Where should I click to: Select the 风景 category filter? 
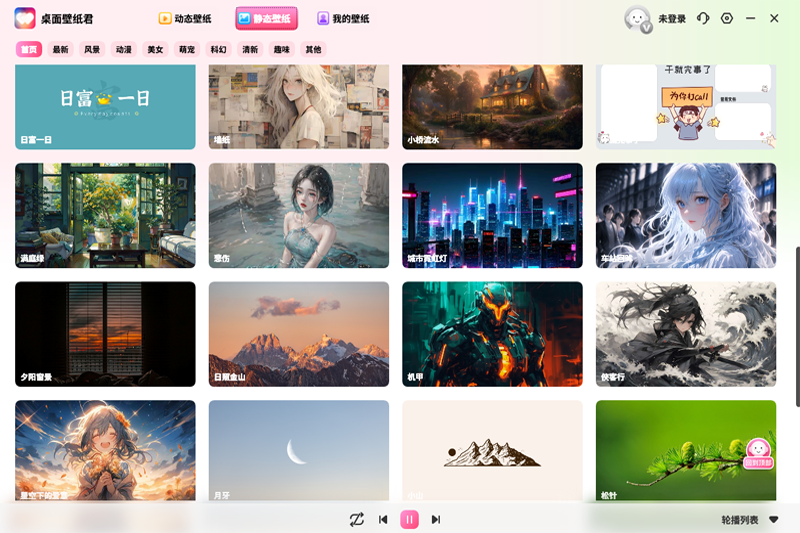(x=92, y=49)
